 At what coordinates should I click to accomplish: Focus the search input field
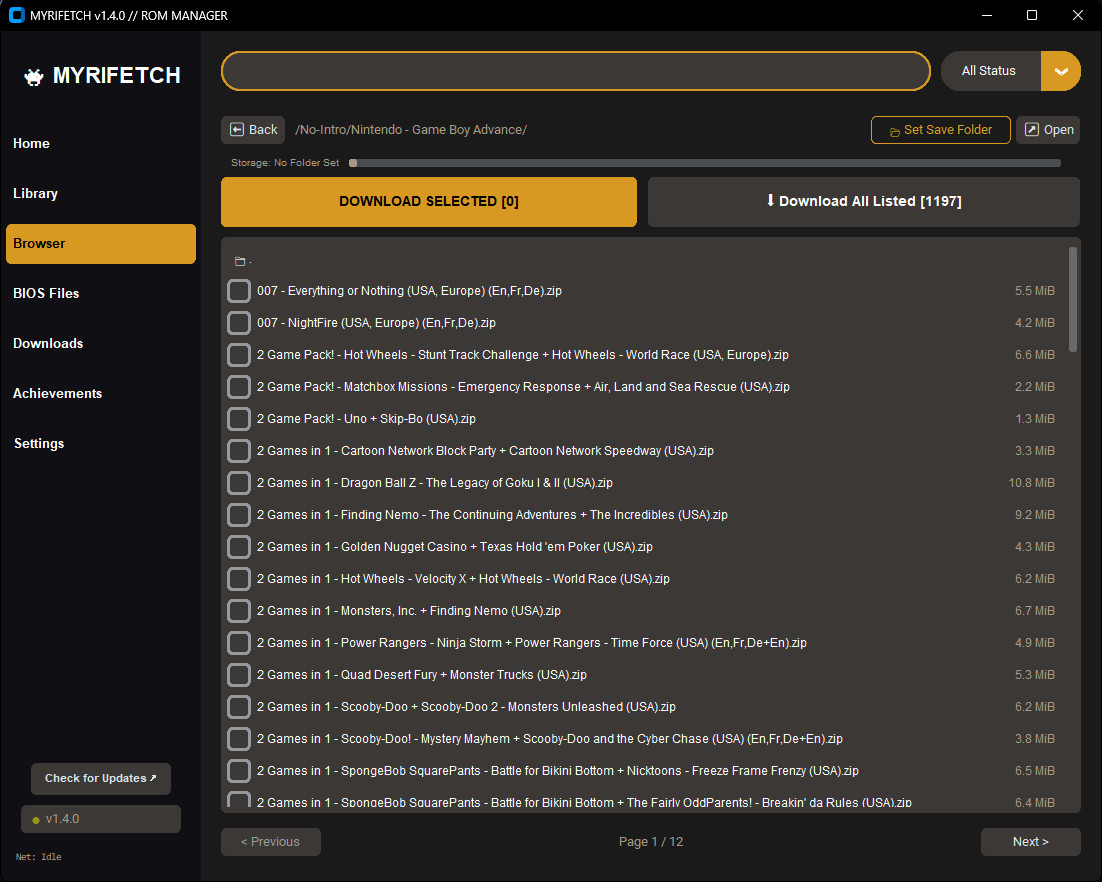[576, 71]
